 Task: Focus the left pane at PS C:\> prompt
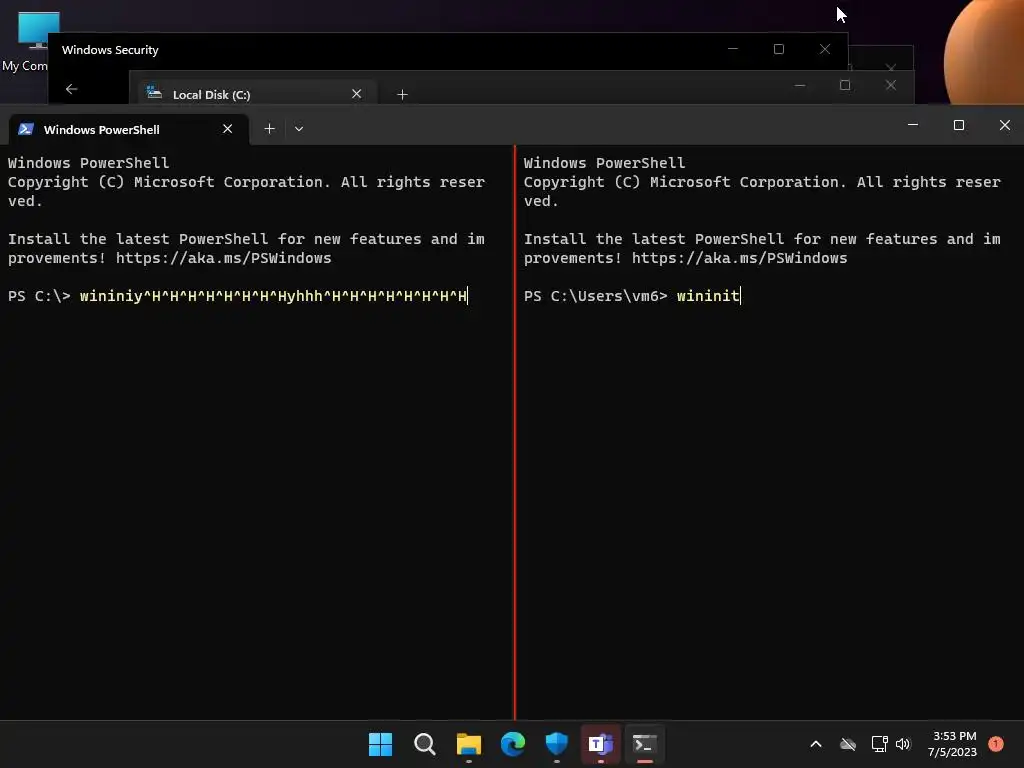238,296
